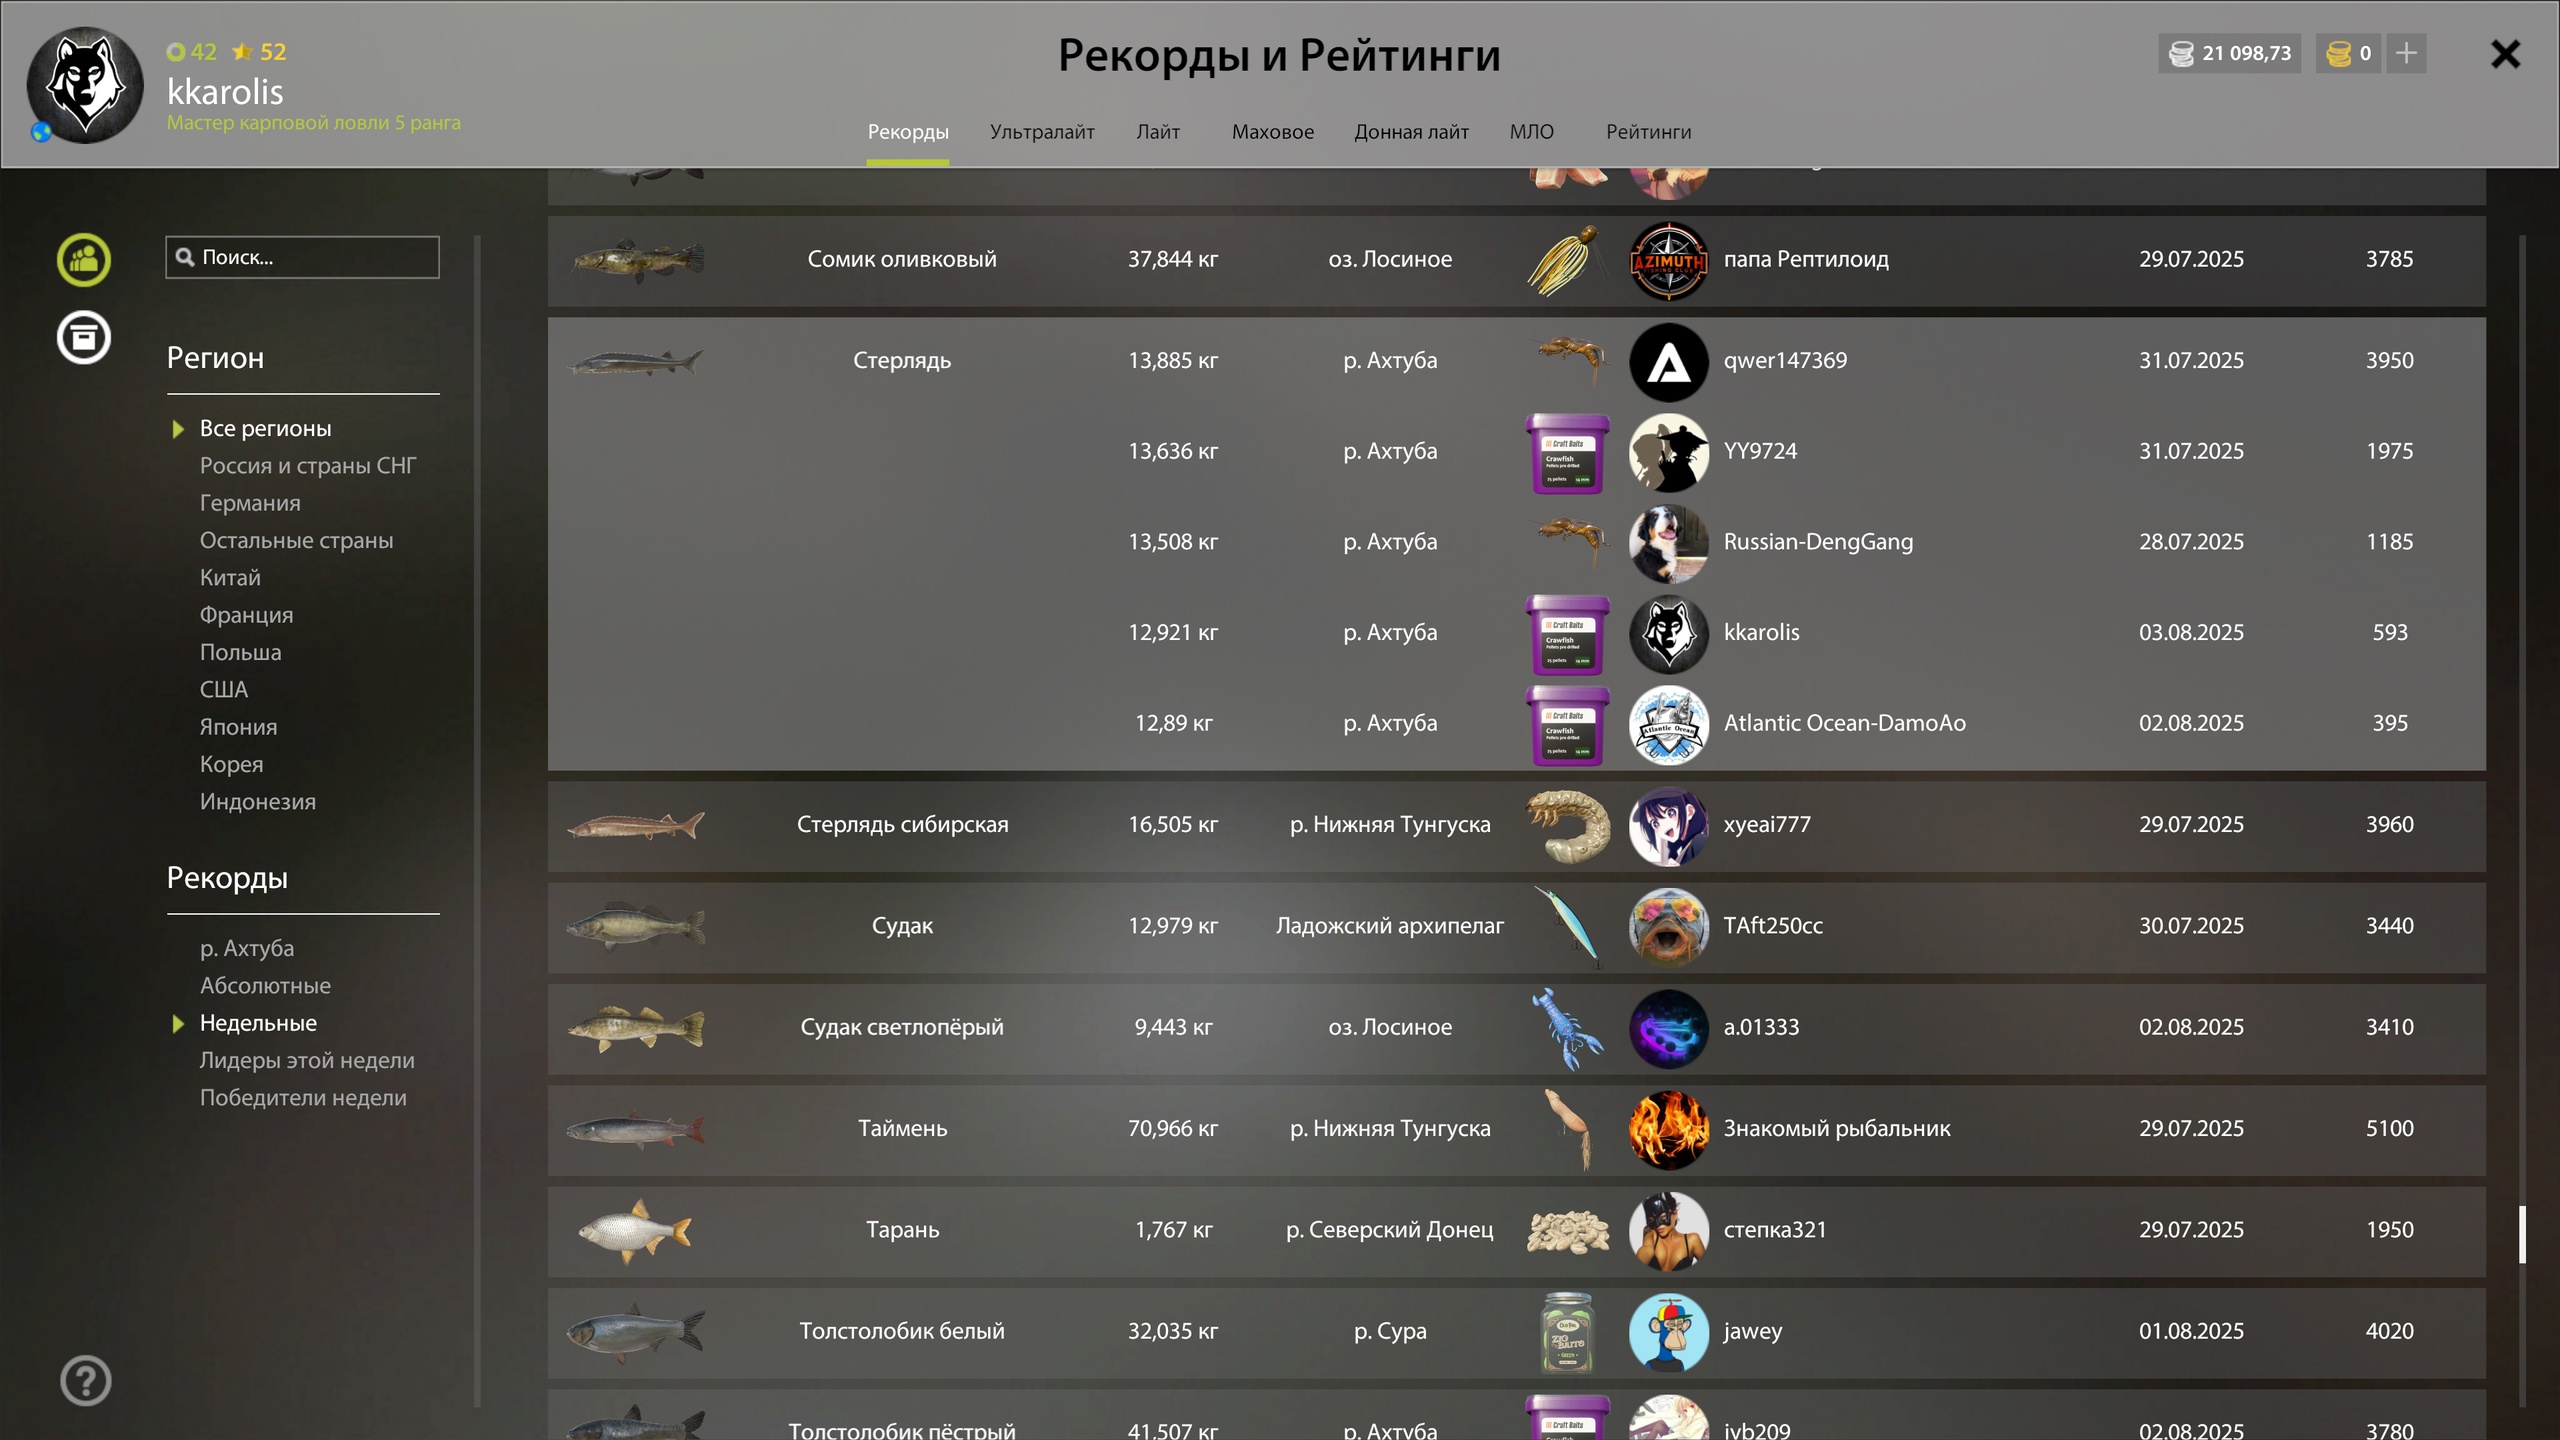Expand the Судак record row
2560x1440 pixels.
(1516, 927)
